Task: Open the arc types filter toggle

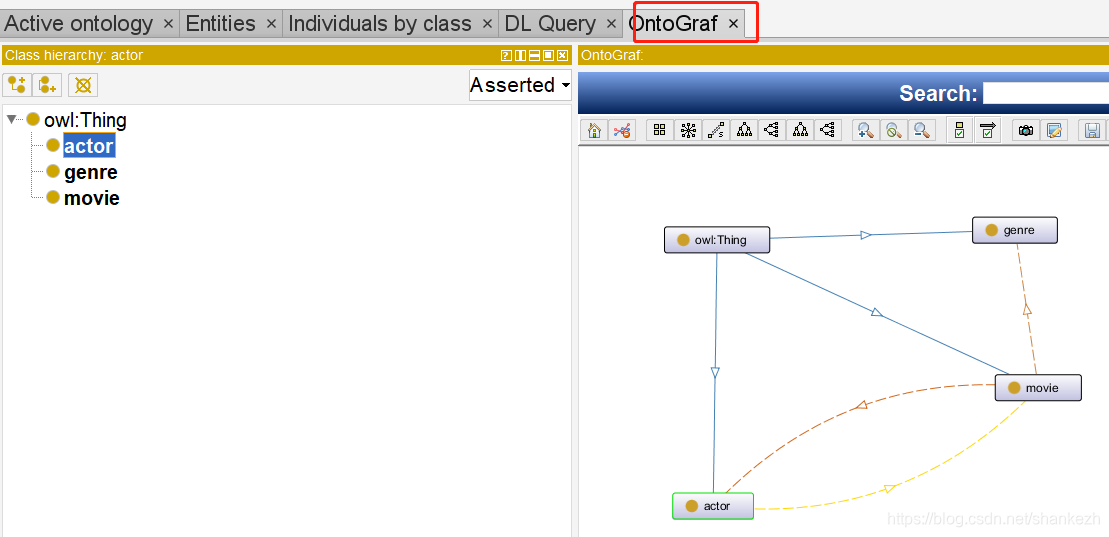Action: point(987,130)
